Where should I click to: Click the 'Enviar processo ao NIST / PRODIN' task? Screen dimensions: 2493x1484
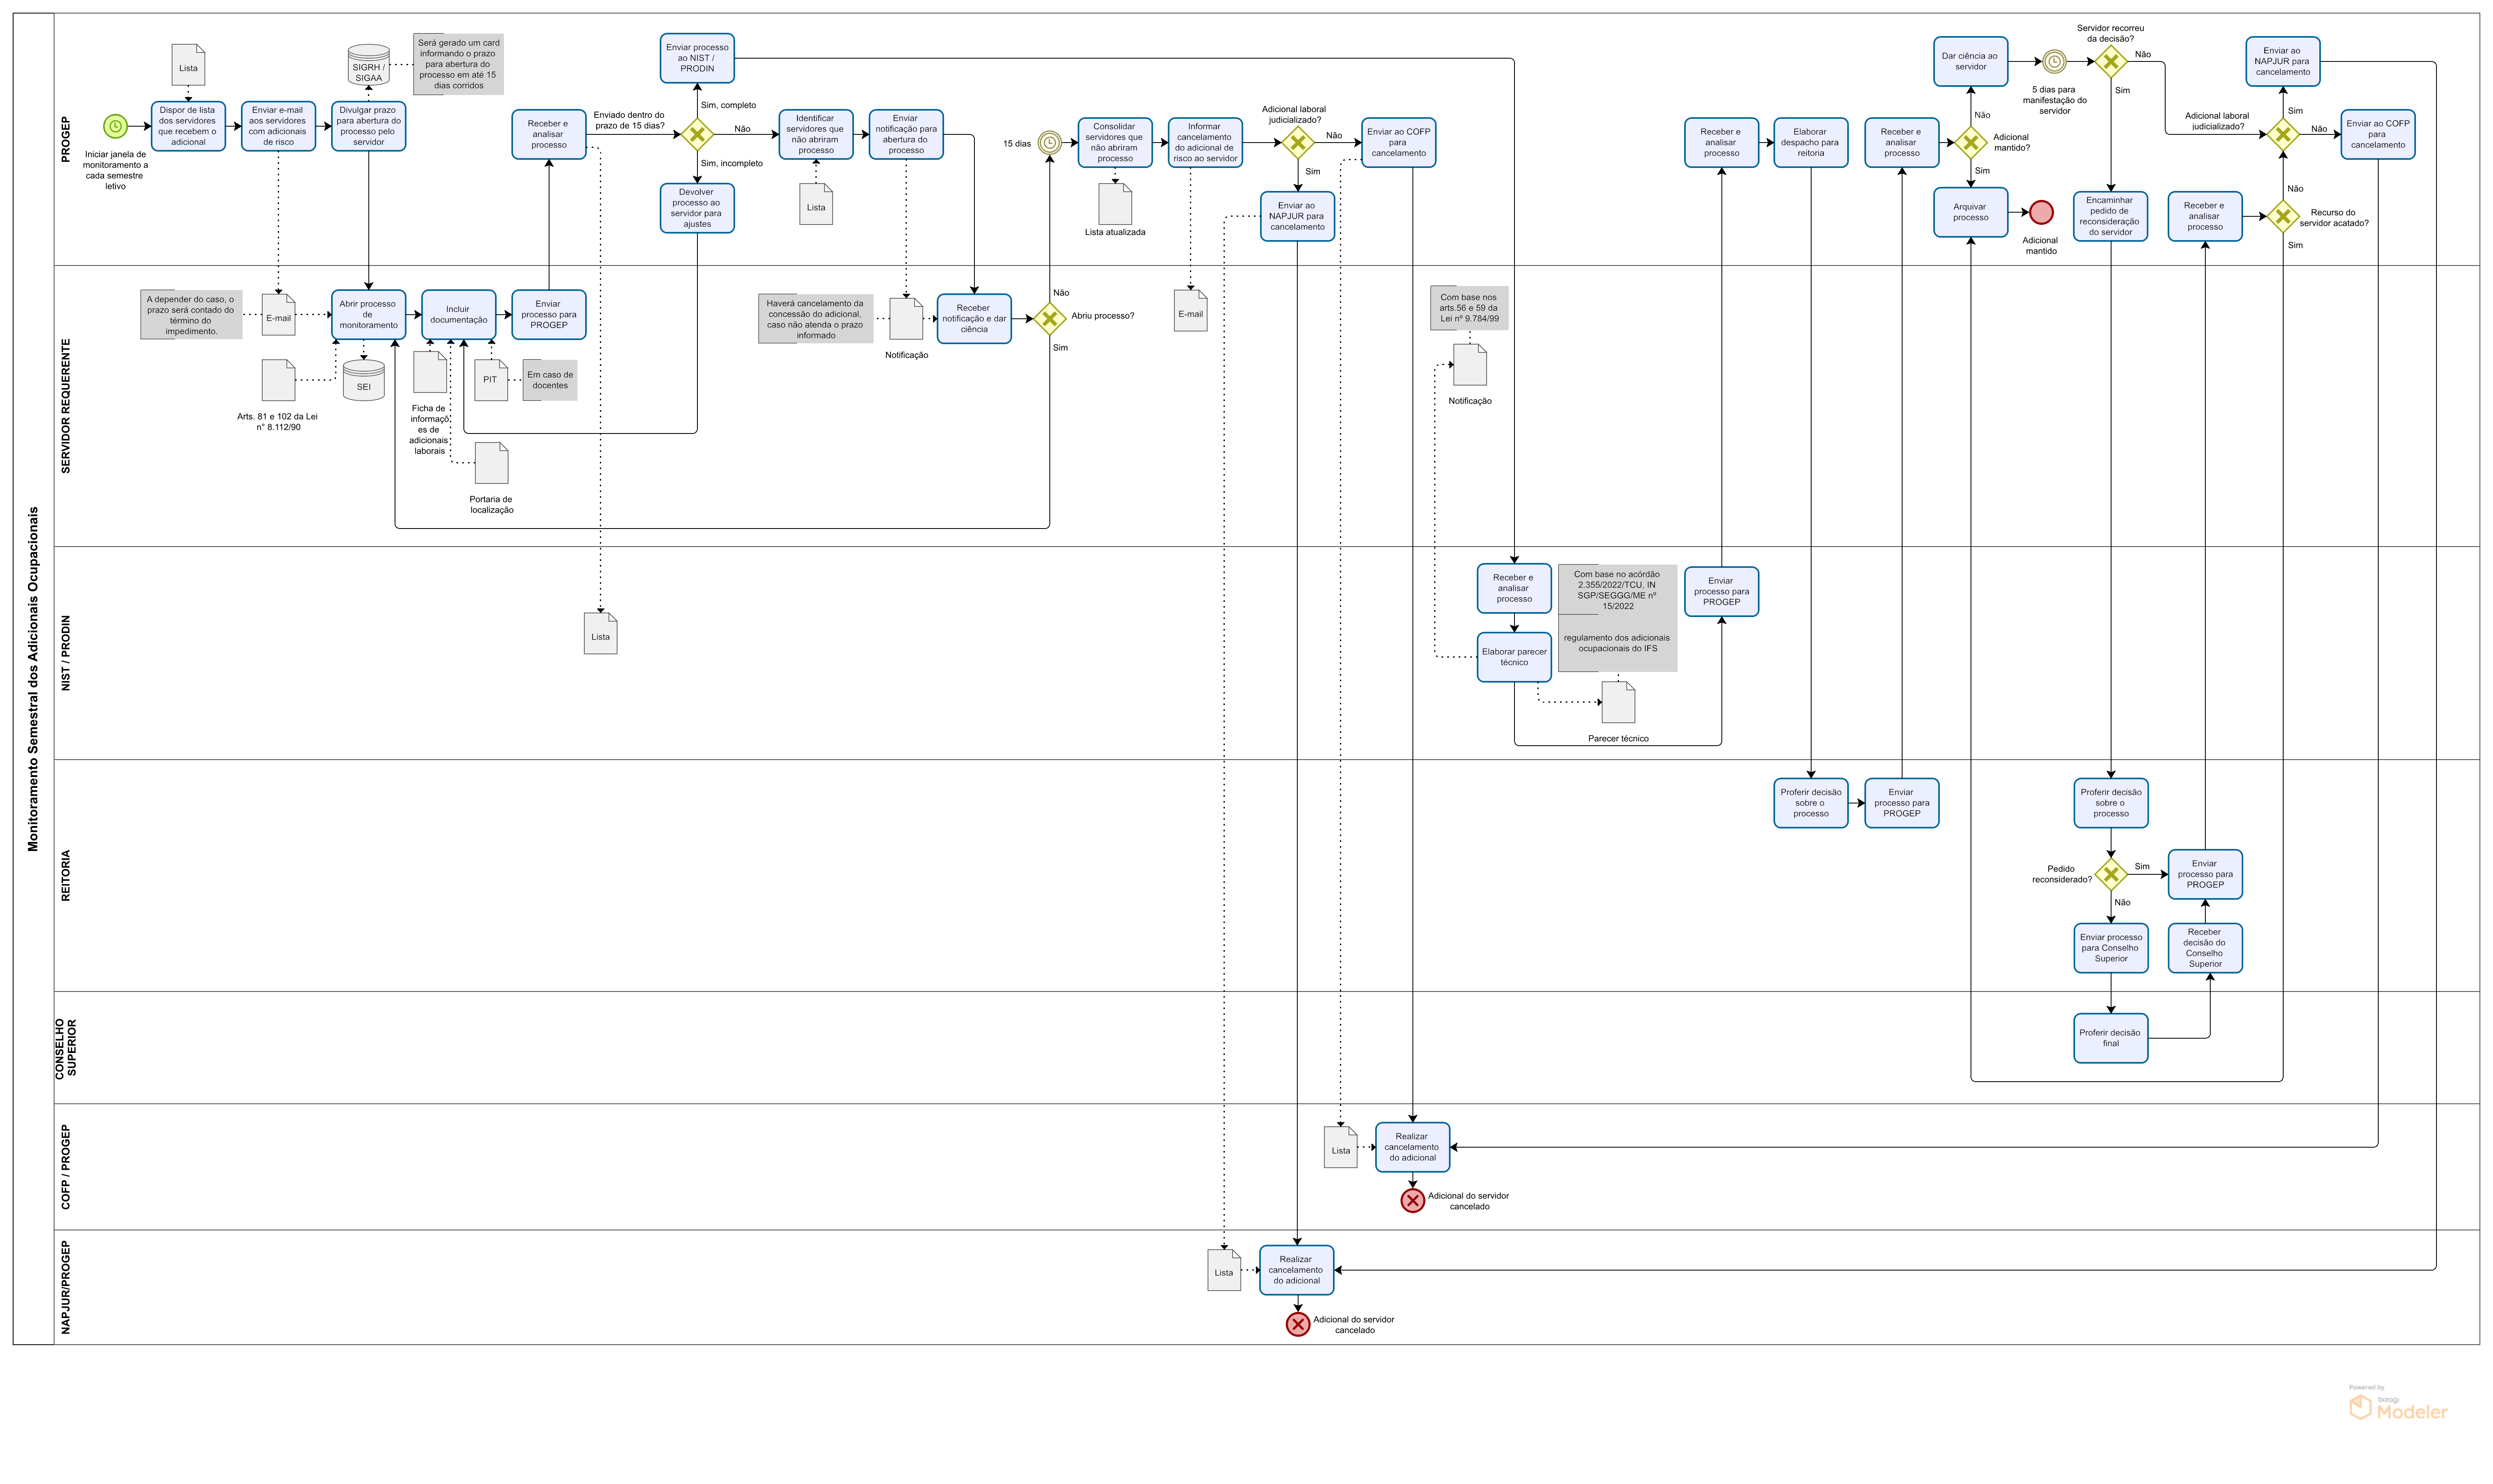click(x=697, y=58)
